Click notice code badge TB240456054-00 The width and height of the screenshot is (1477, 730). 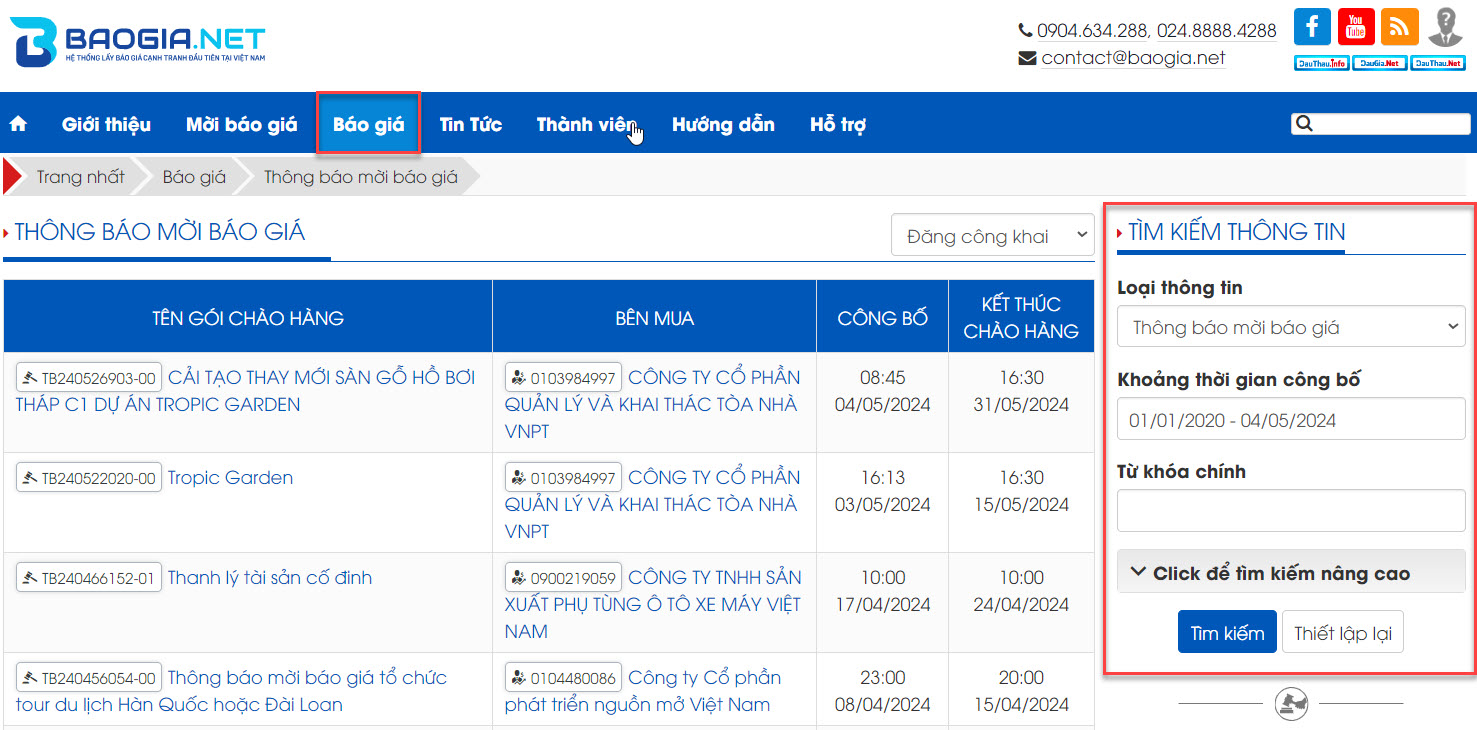pos(89,678)
